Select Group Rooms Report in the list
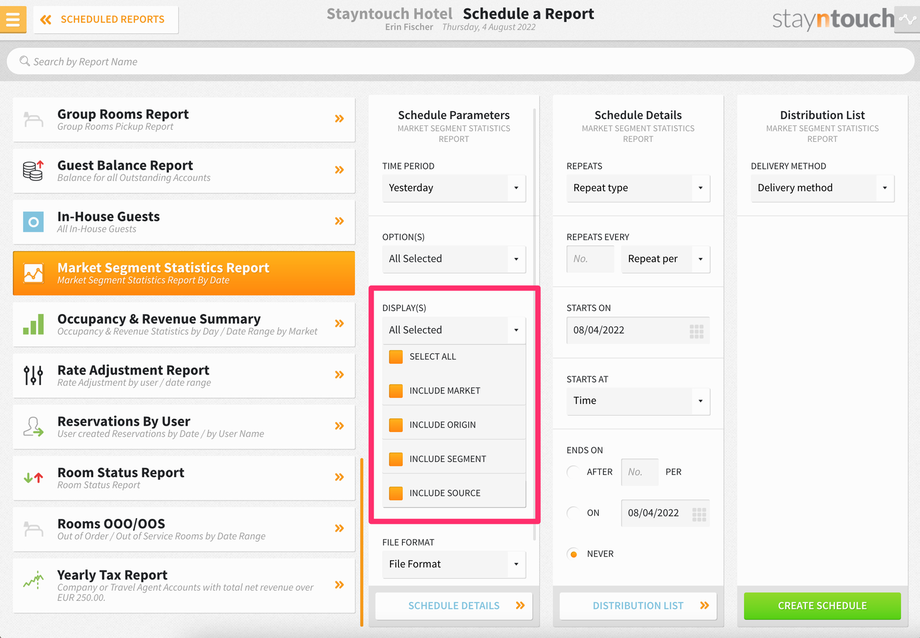The image size is (920, 638). point(184,119)
